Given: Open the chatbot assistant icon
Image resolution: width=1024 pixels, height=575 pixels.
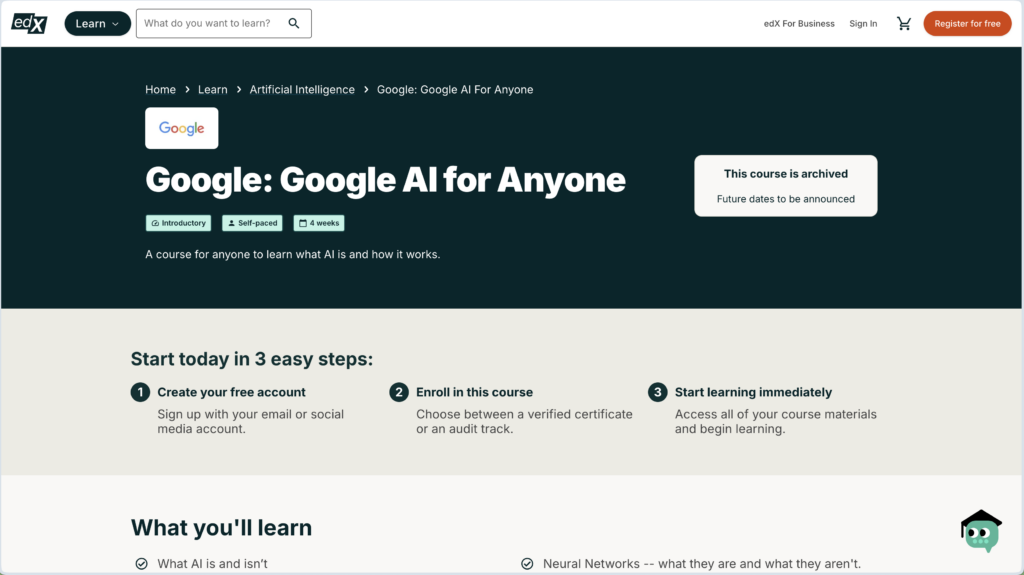Looking at the screenshot, I should (981, 531).
